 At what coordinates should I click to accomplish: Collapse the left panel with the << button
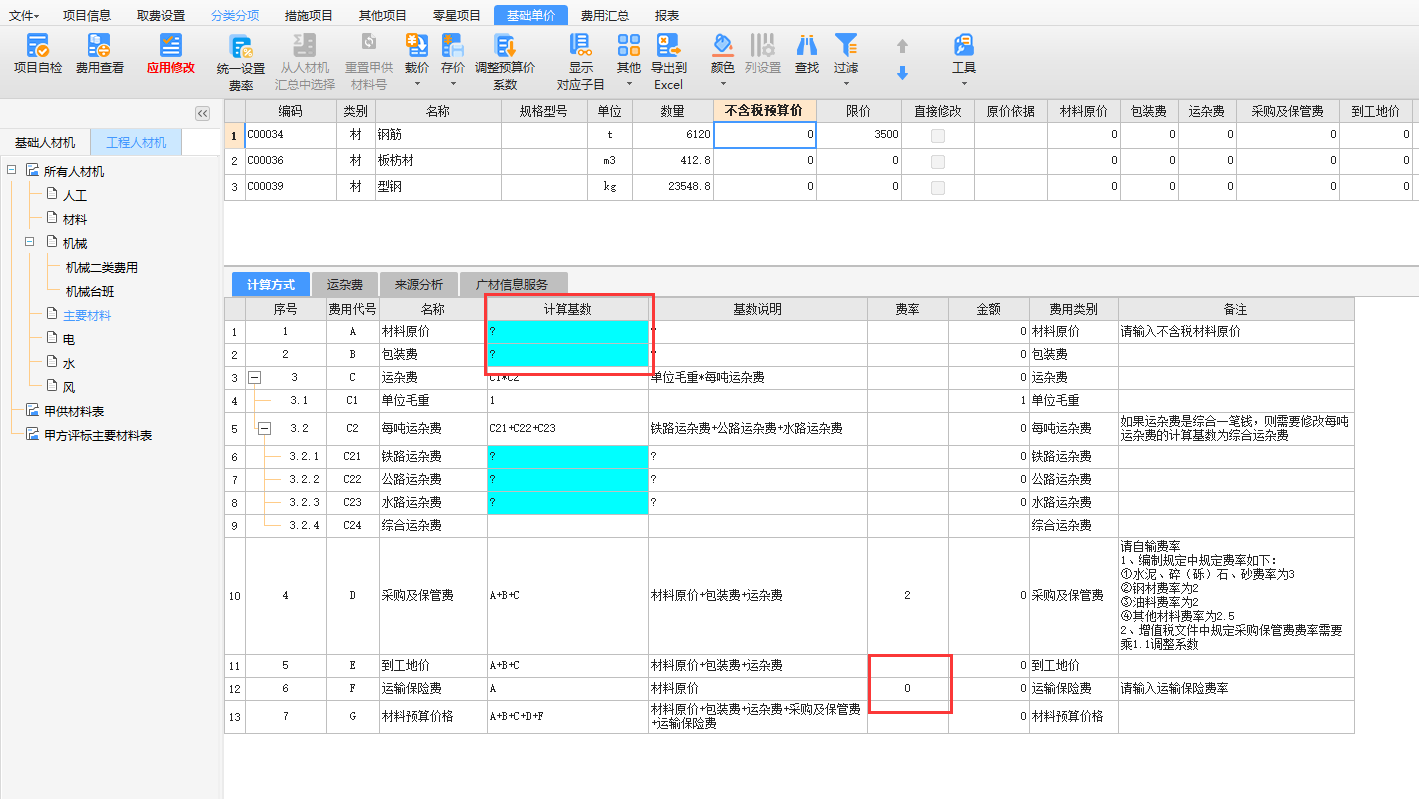click(202, 114)
